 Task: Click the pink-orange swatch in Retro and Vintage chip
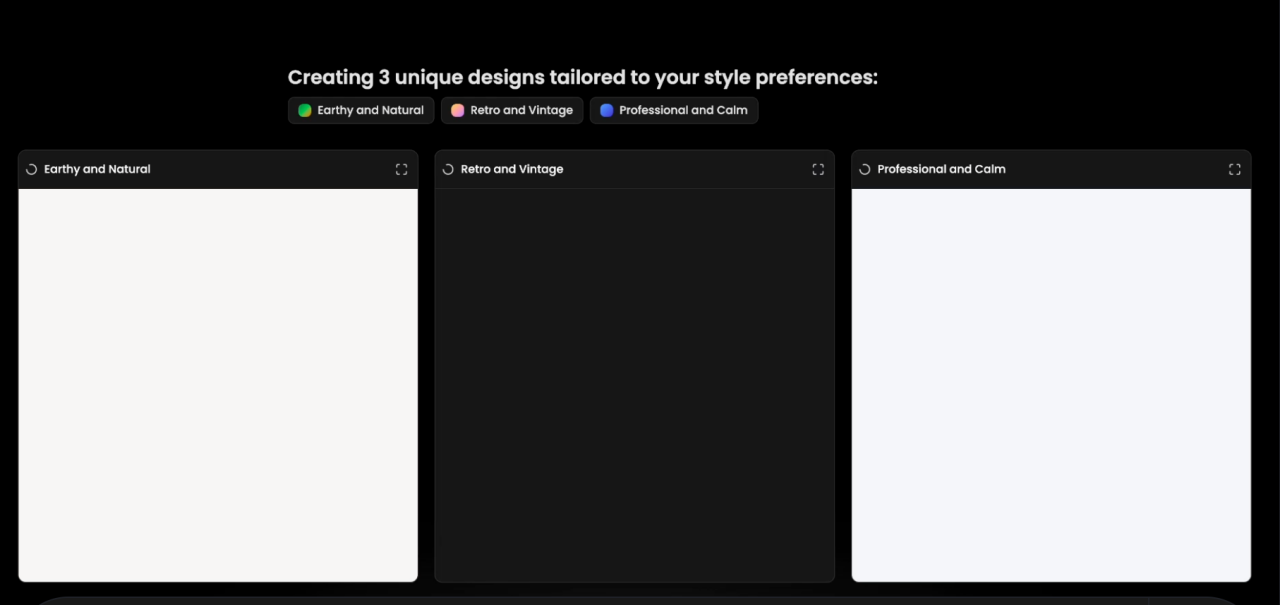458,110
